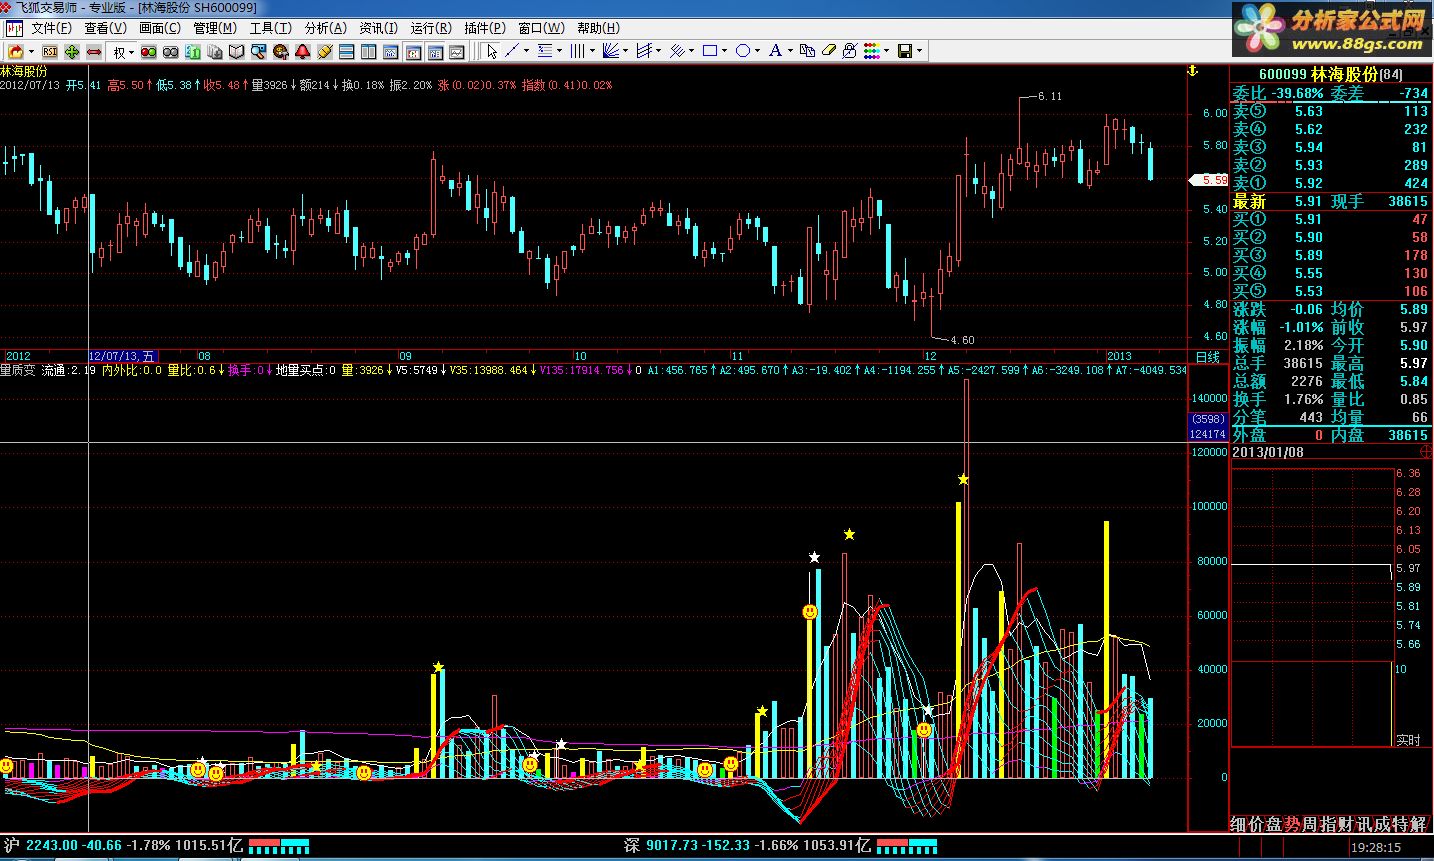Open the 分析(A) menu
This screenshot has width=1434, height=861.
325,28
